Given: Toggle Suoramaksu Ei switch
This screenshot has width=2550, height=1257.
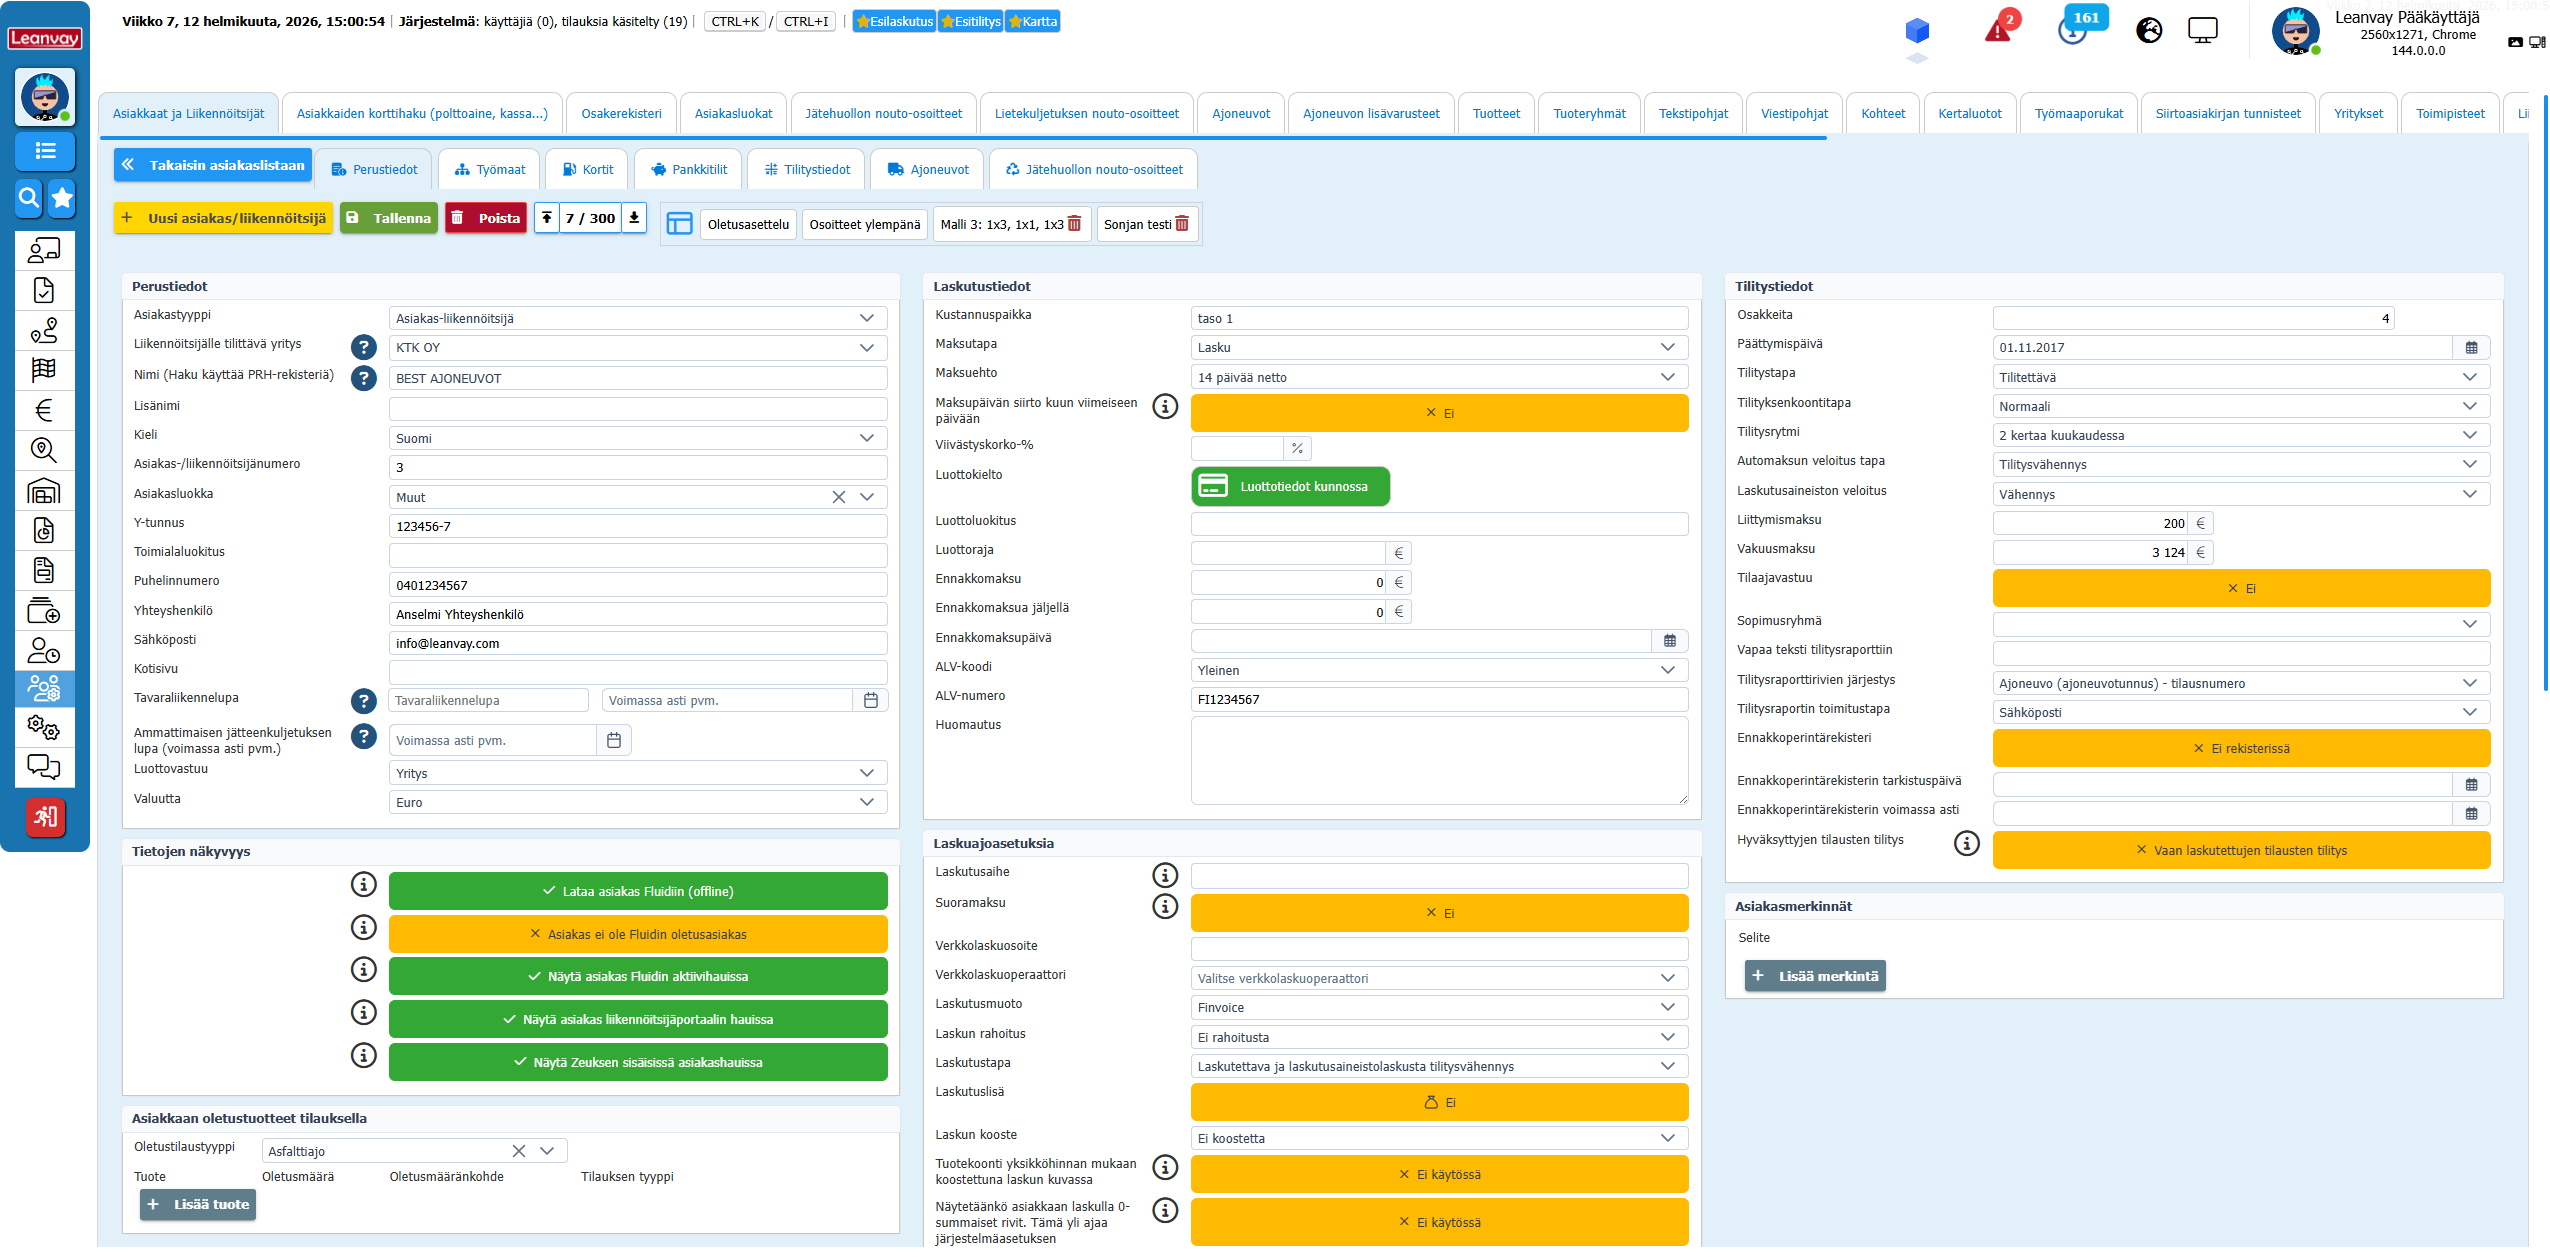Looking at the screenshot, I should pos(1438,913).
